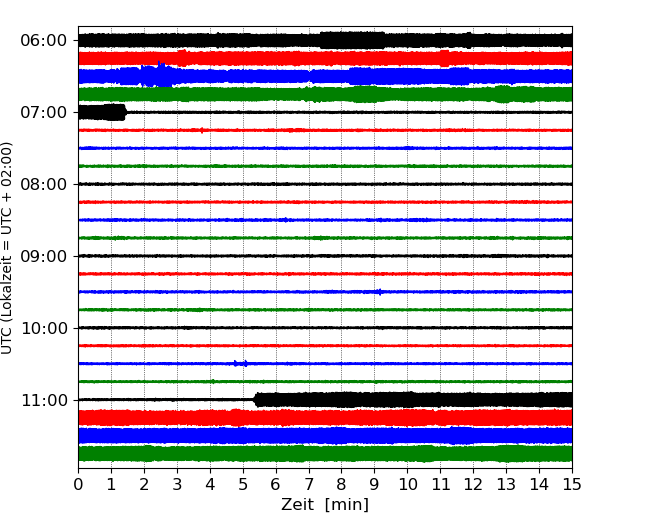This screenshot has height=520, width=650.
Task: Select the x-axis tick label 0
Action: point(78,484)
